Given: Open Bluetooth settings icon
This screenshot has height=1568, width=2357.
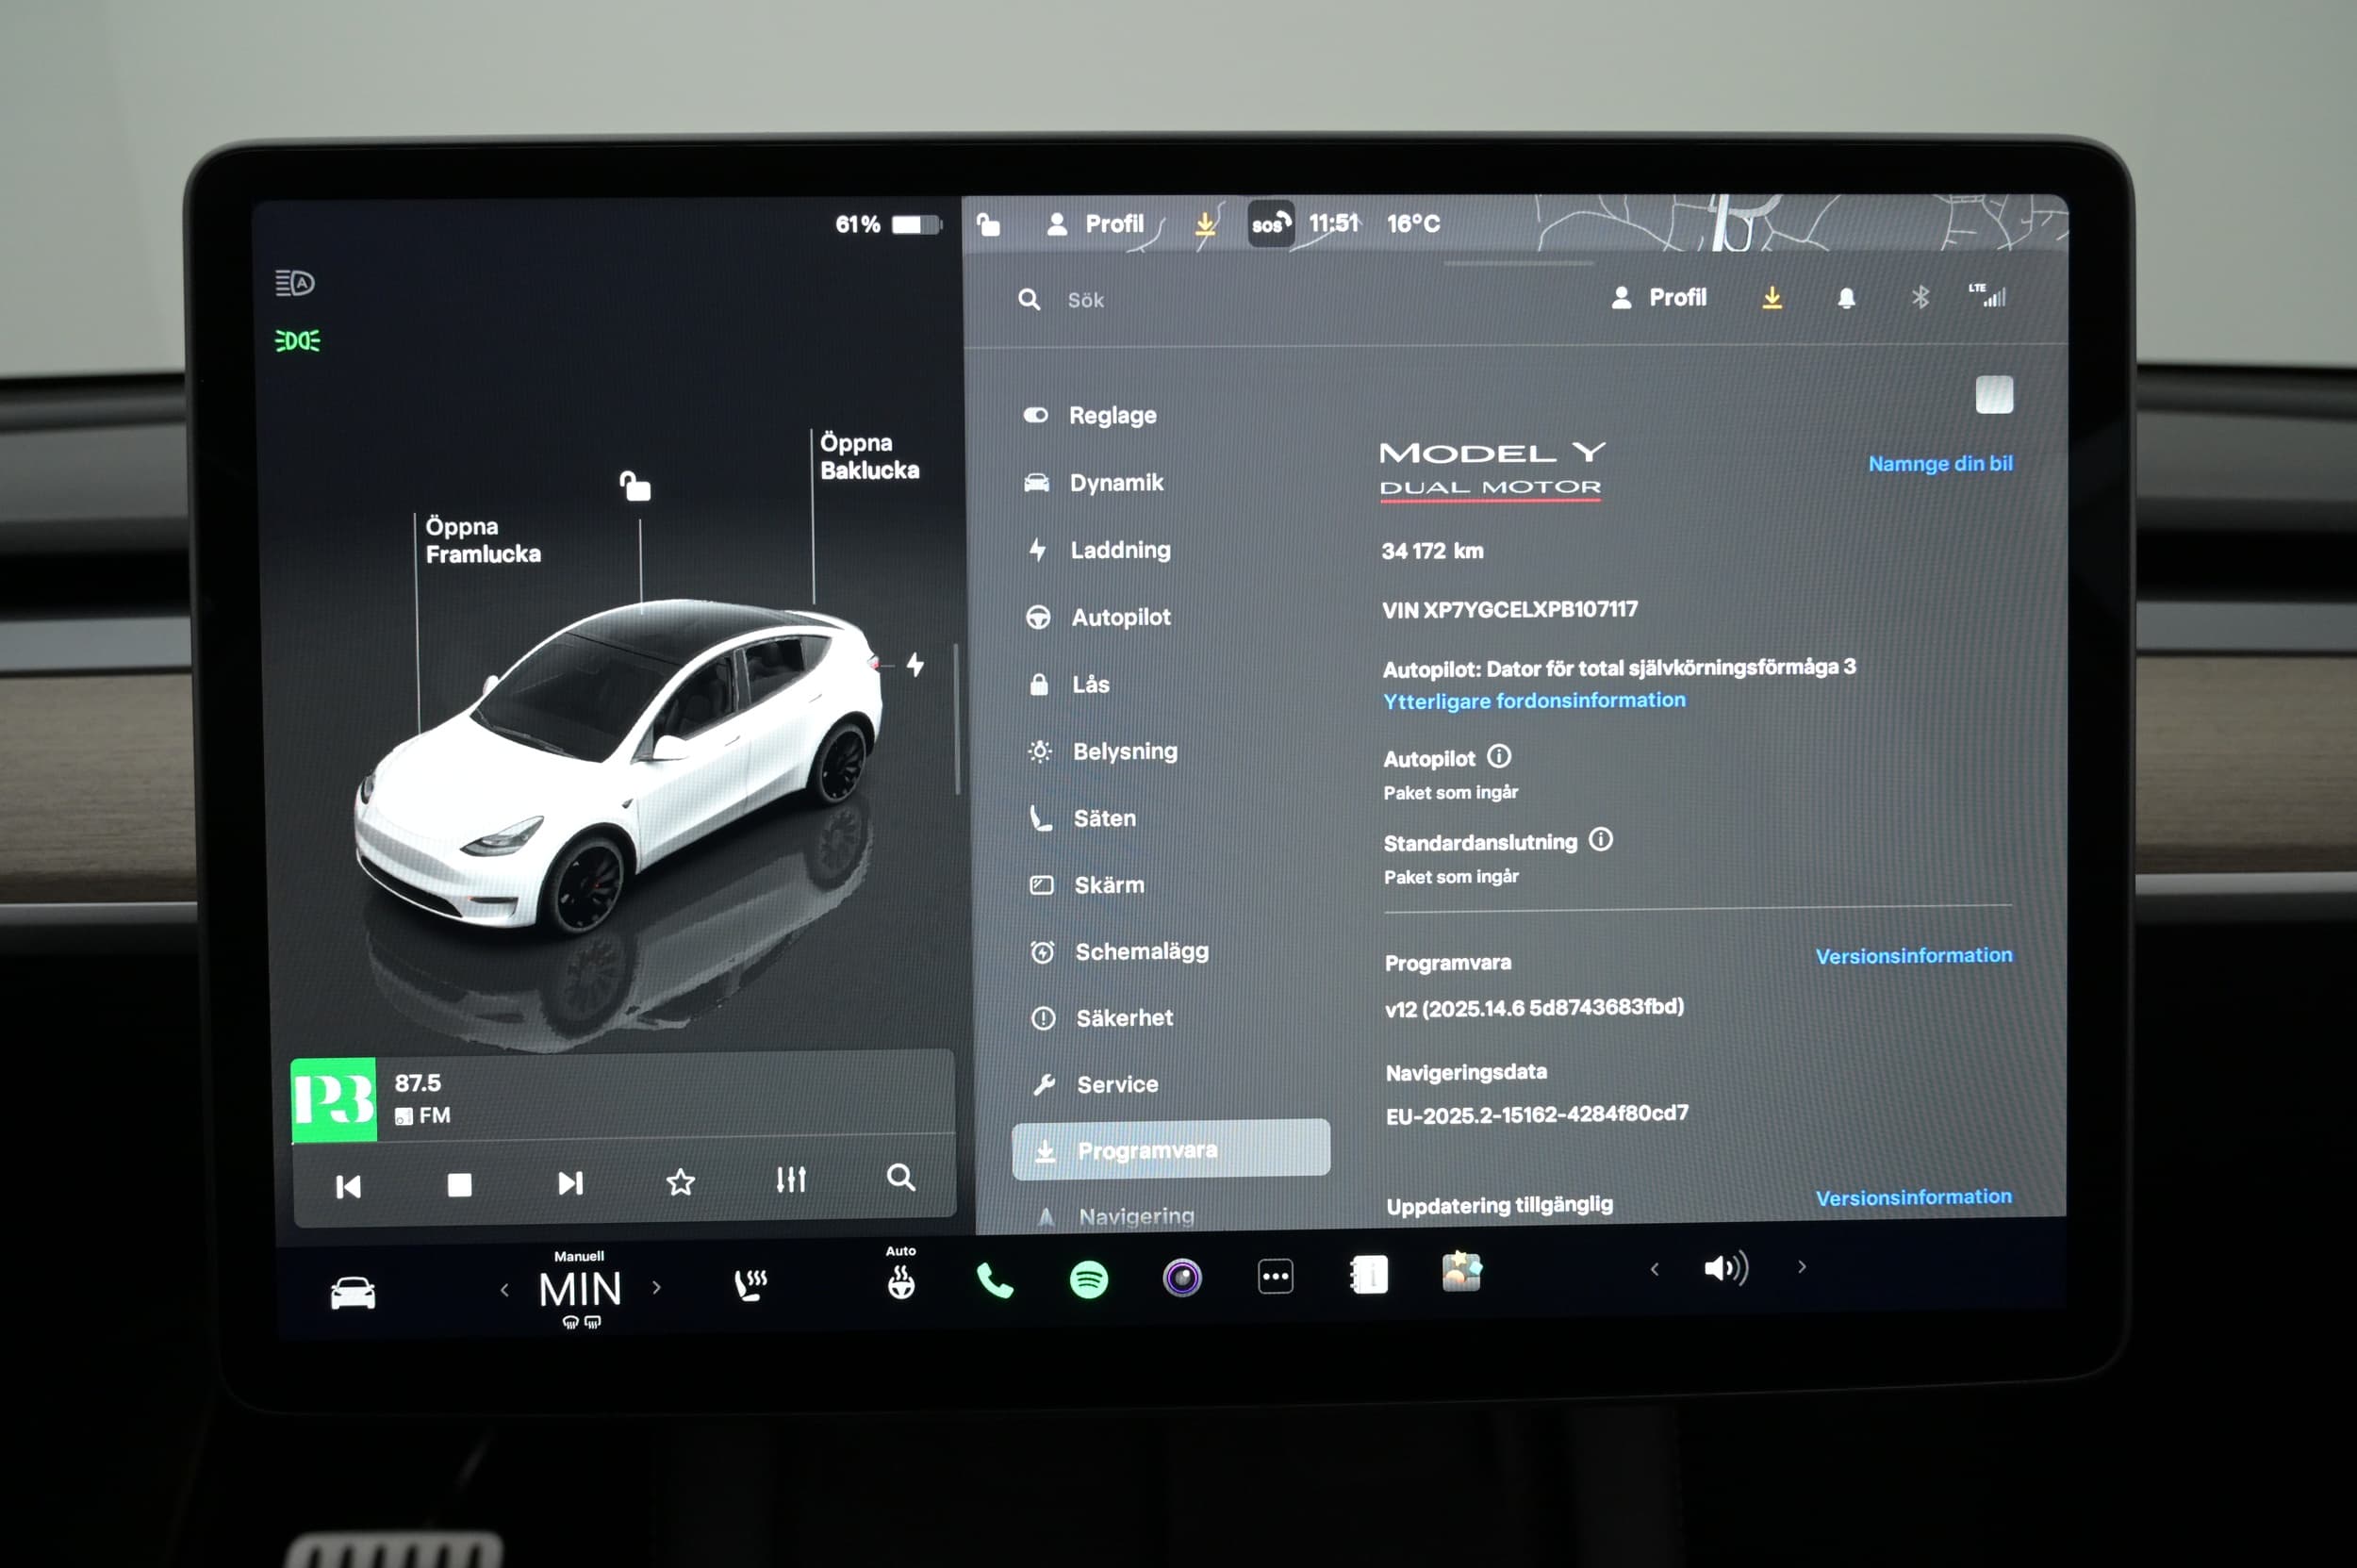Looking at the screenshot, I should (1920, 297).
